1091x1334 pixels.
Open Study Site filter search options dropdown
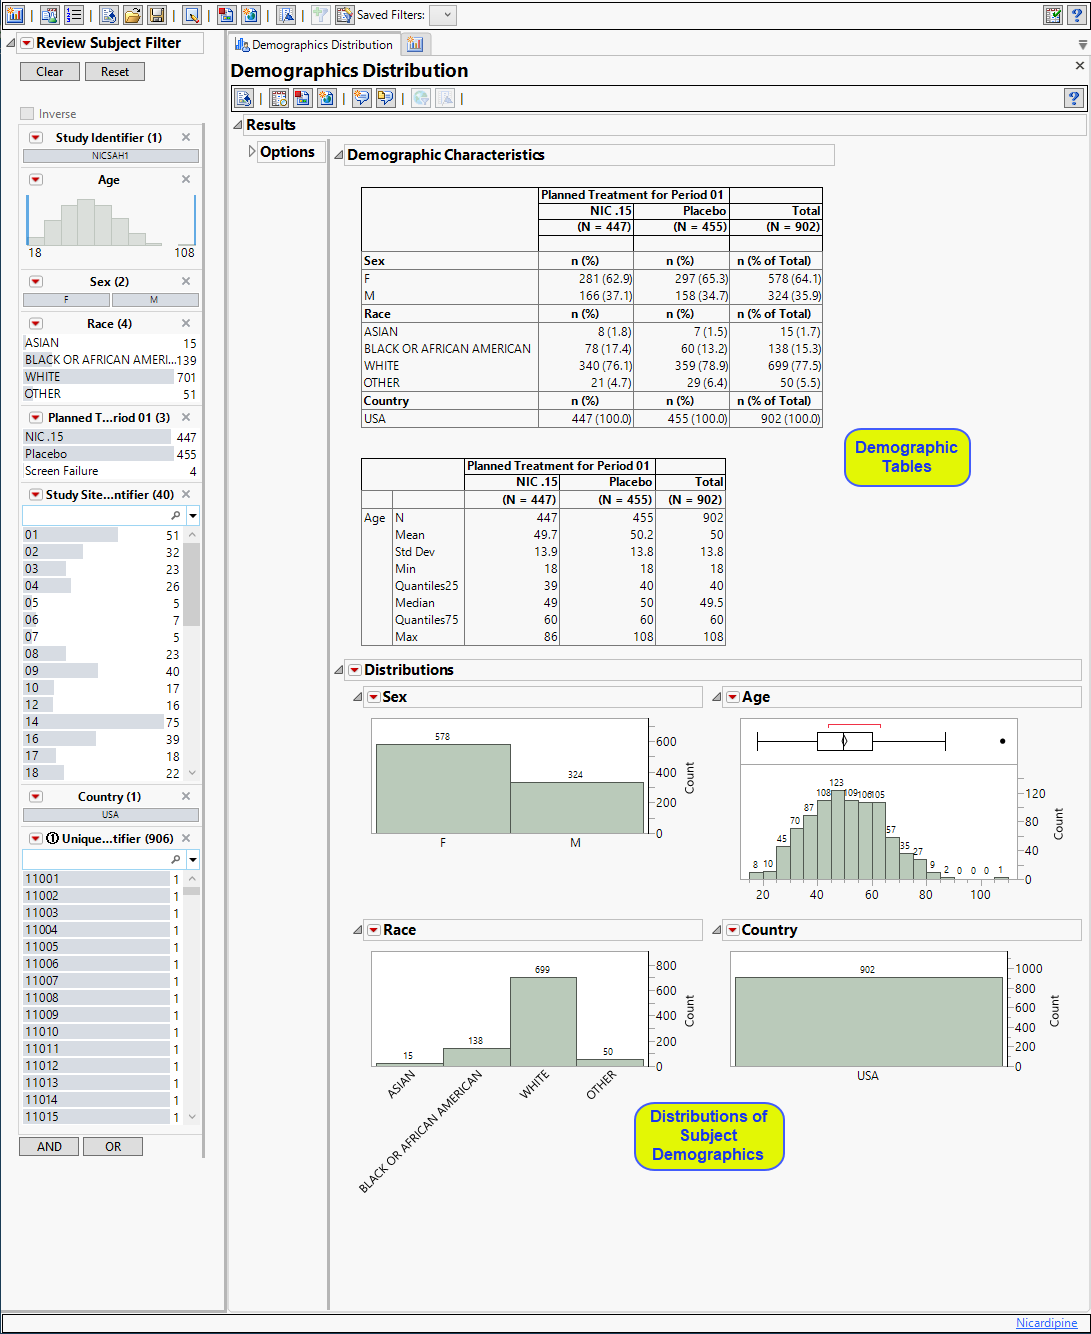click(x=193, y=516)
